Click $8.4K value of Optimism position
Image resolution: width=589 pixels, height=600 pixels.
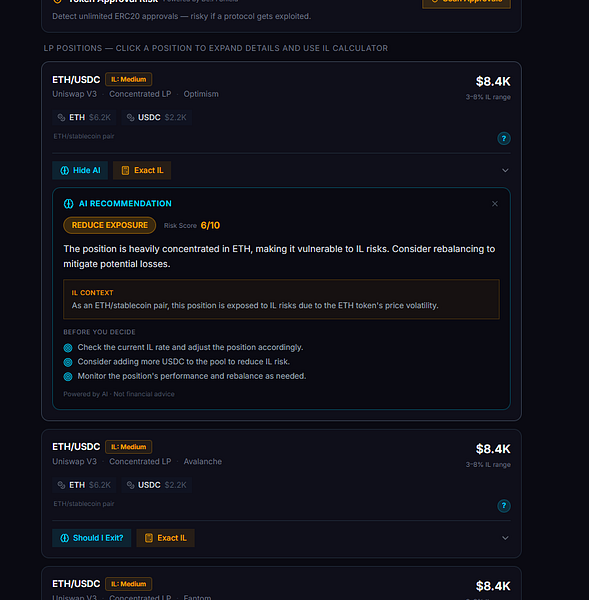coord(493,81)
